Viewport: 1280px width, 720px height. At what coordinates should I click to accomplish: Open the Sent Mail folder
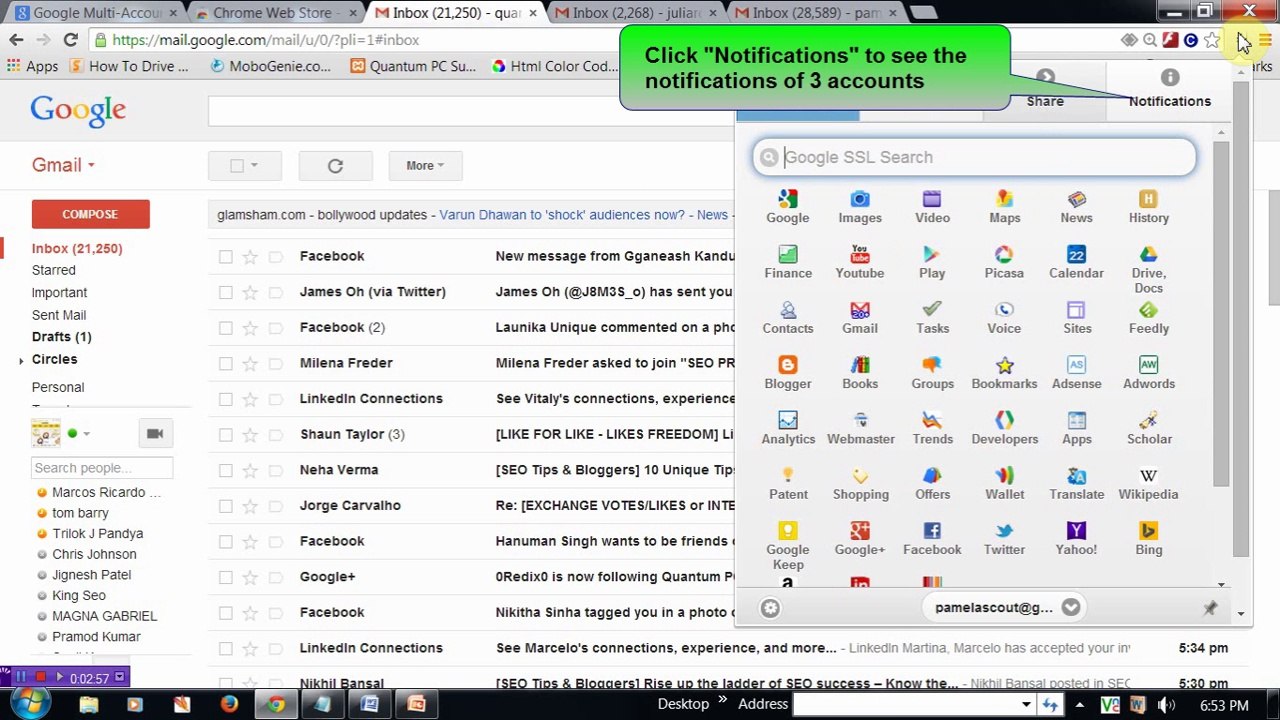[58, 315]
